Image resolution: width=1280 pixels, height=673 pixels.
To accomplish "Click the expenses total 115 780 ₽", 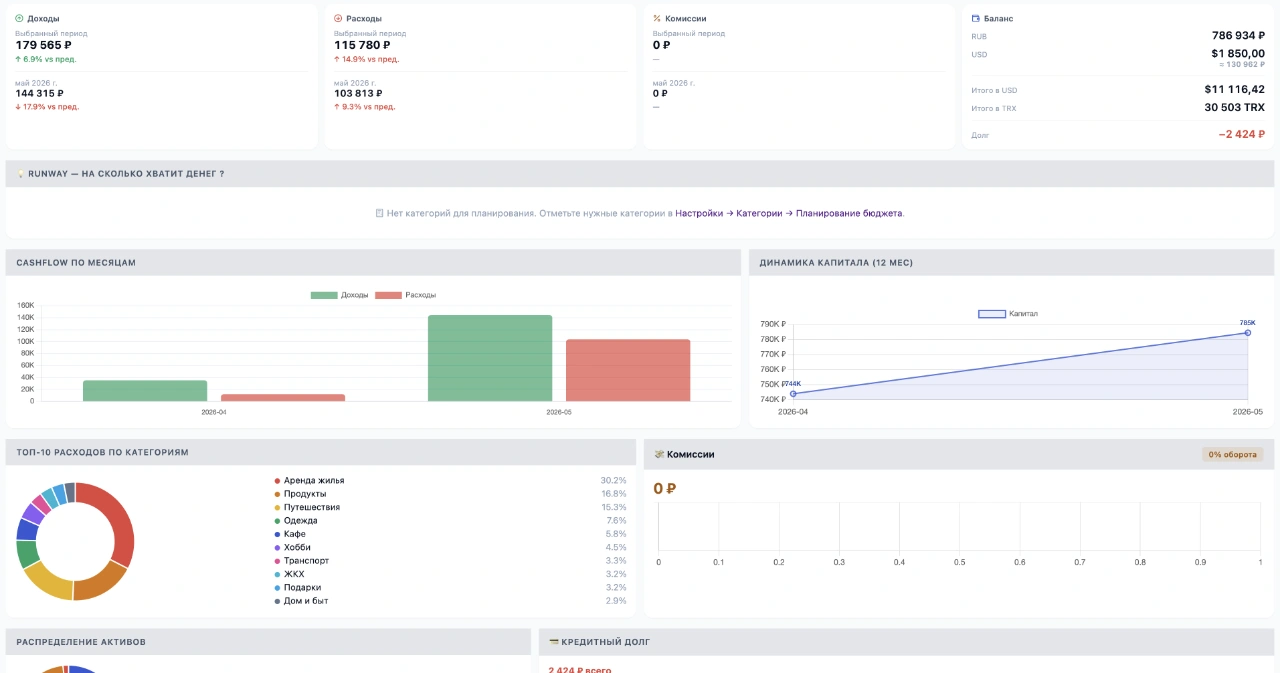I will (362, 45).
